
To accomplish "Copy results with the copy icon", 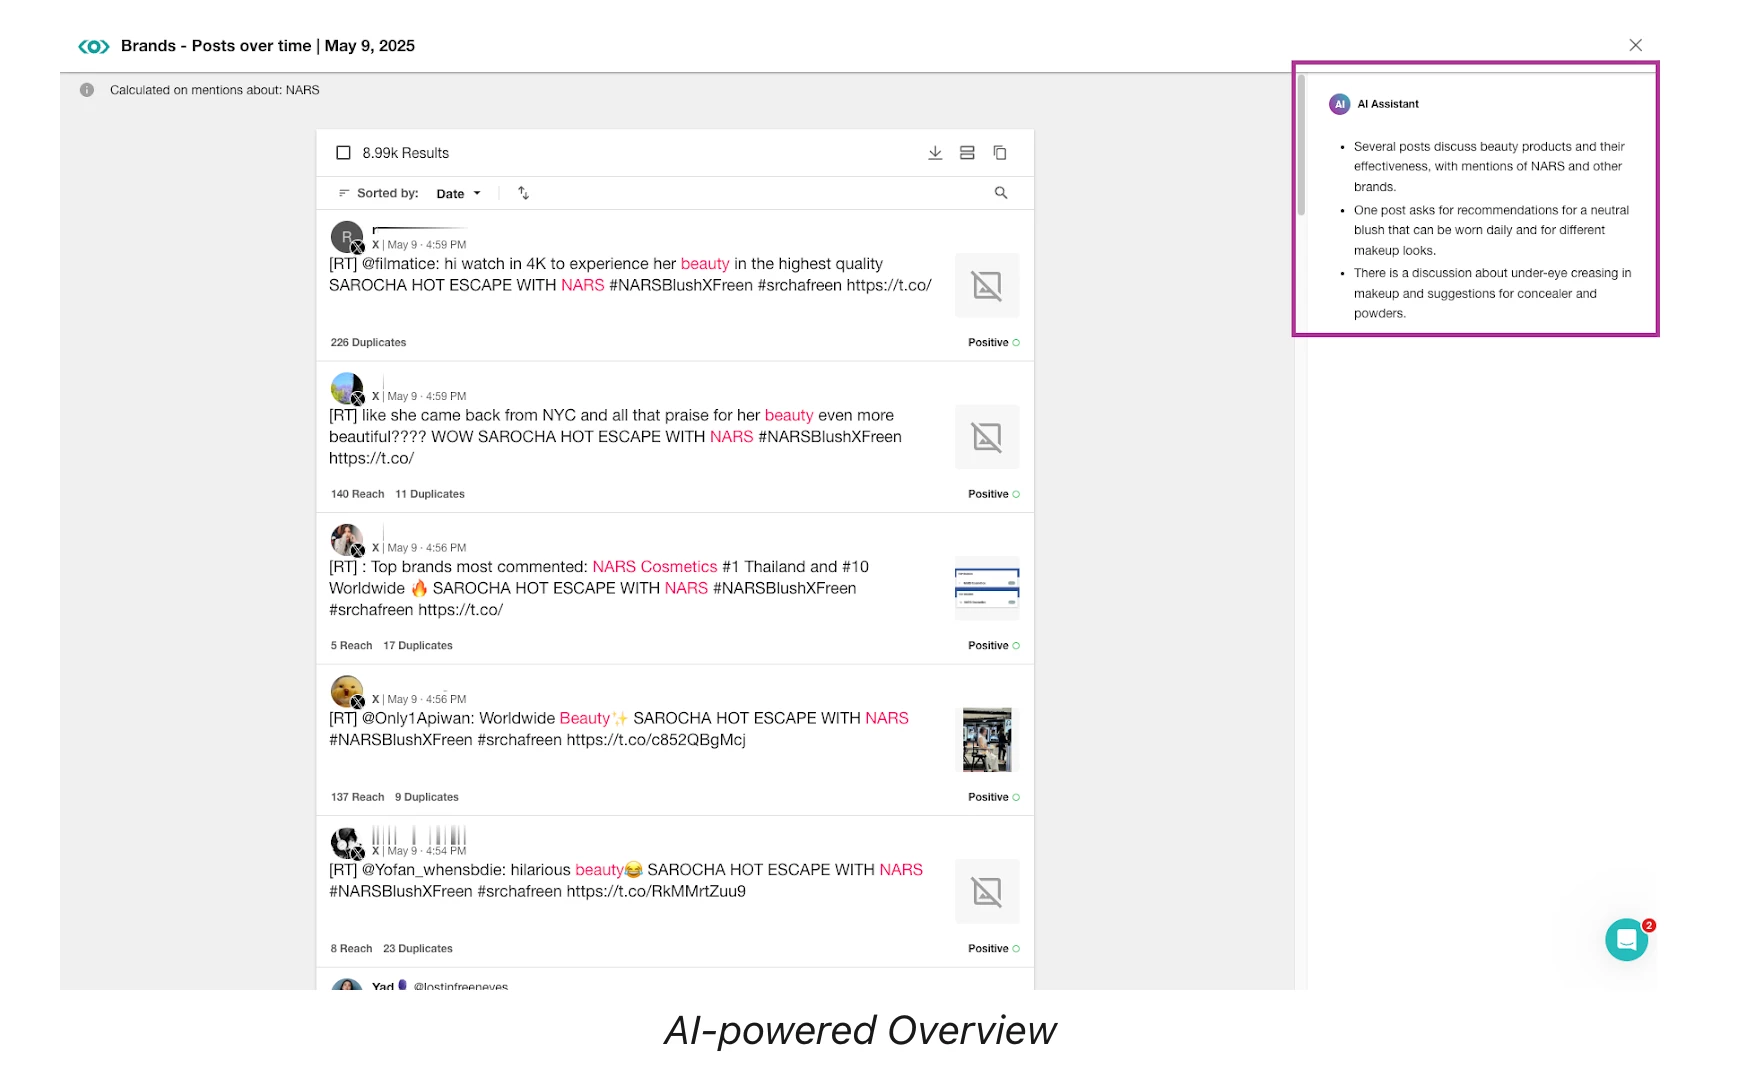I will pyautogui.click(x=999, y=153).
